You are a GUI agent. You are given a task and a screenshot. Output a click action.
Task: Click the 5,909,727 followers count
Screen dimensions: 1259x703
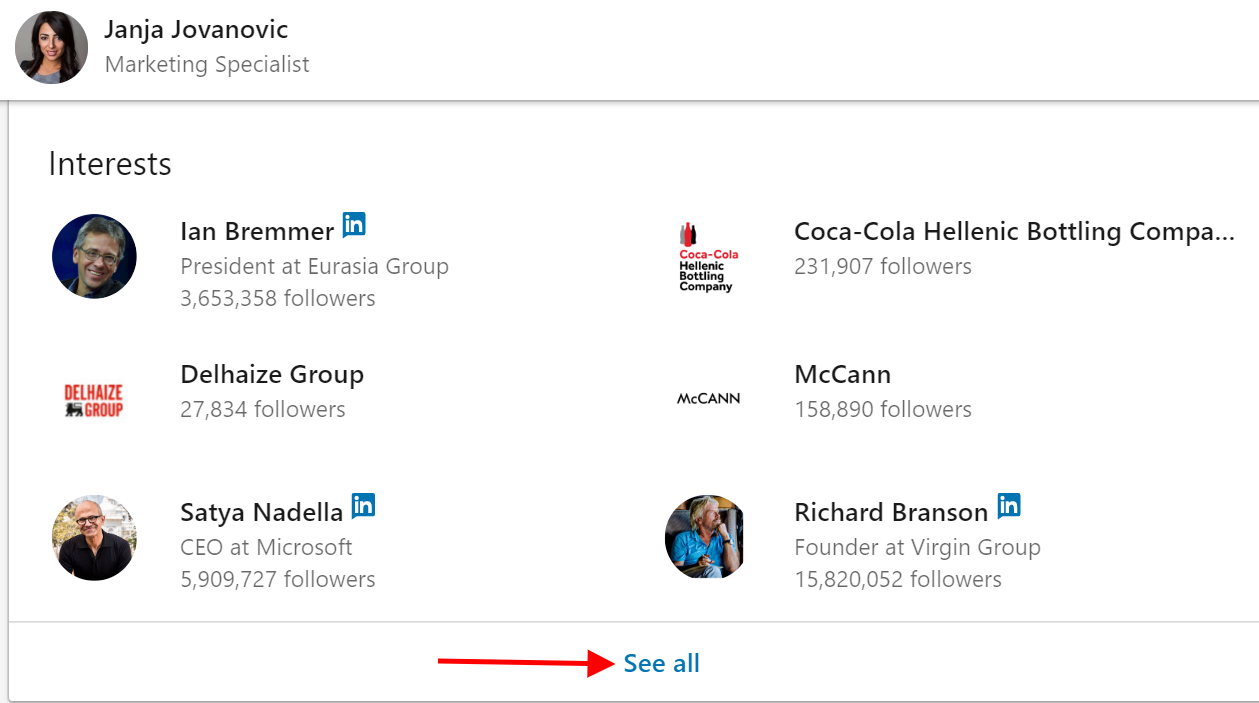click(278, 579)
